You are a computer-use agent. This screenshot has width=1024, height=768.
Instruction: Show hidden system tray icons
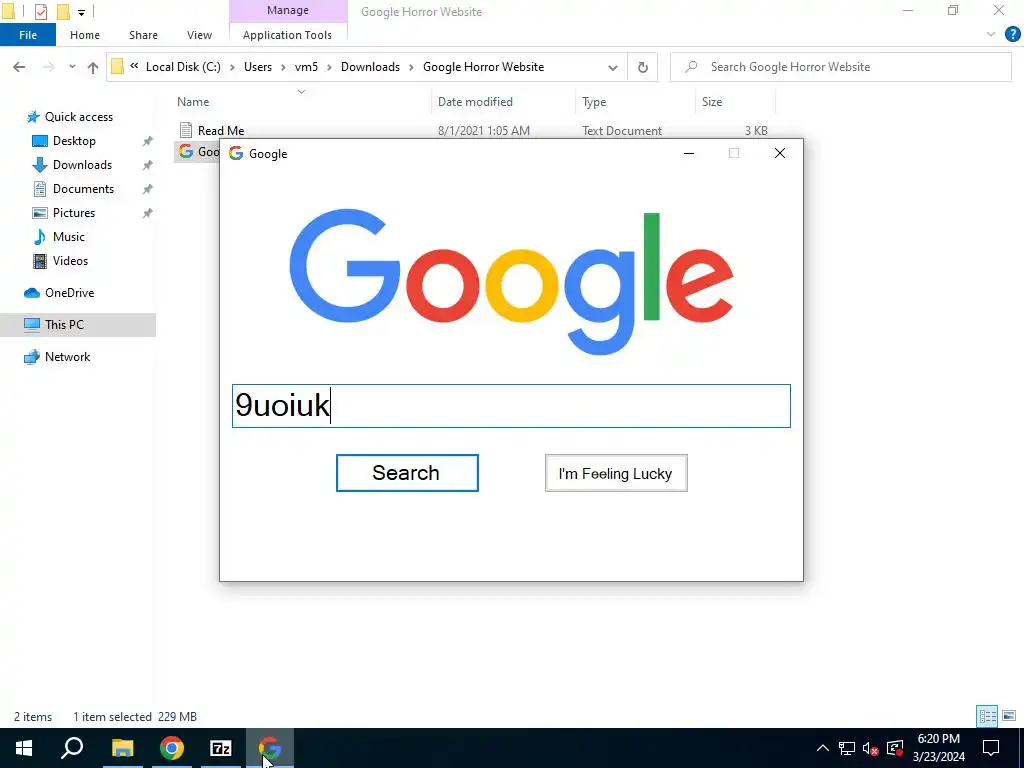823,748
